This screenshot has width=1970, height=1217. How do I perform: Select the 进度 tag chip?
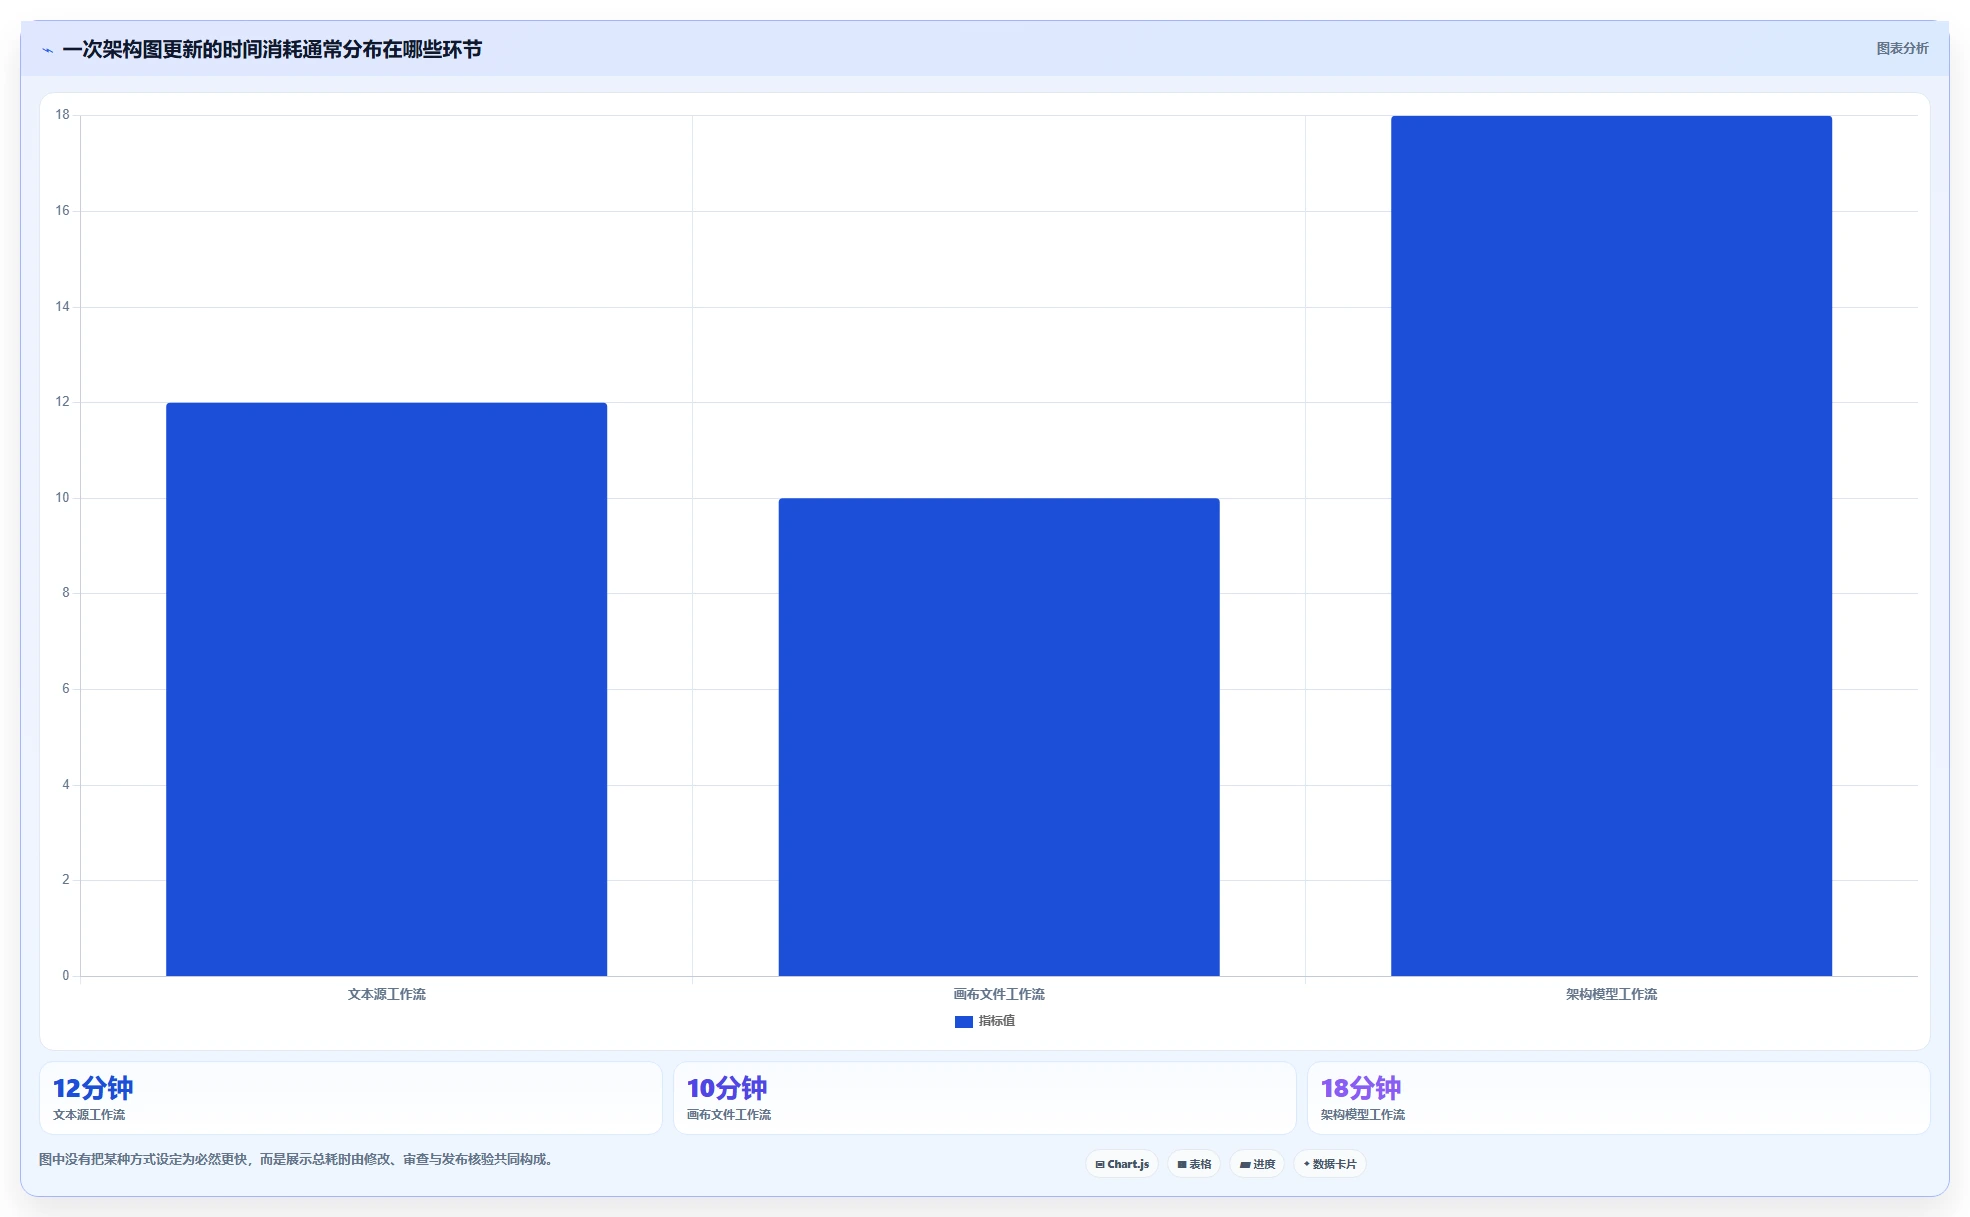[x=1257, y=1164]
